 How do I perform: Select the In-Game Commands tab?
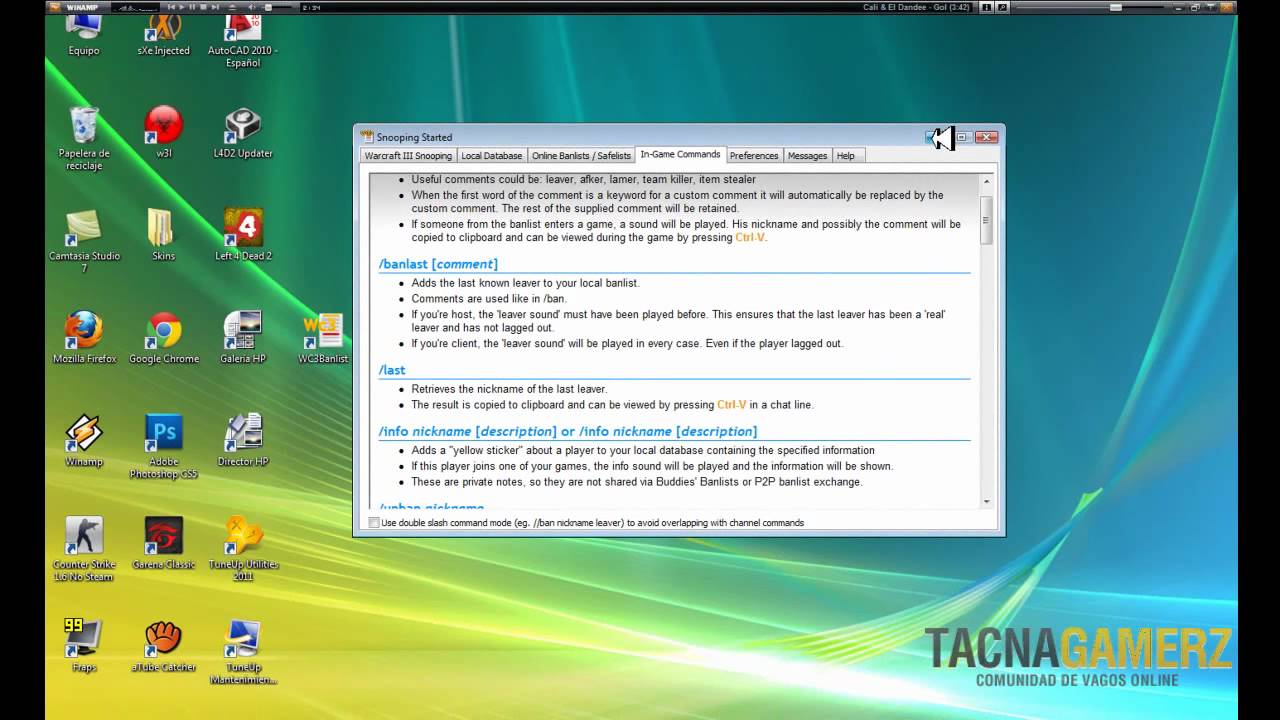point(680,155)
